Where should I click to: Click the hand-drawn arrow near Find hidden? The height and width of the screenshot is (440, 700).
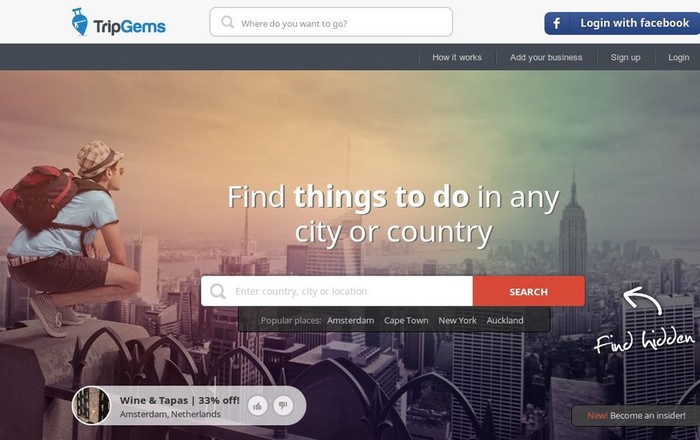642,300
